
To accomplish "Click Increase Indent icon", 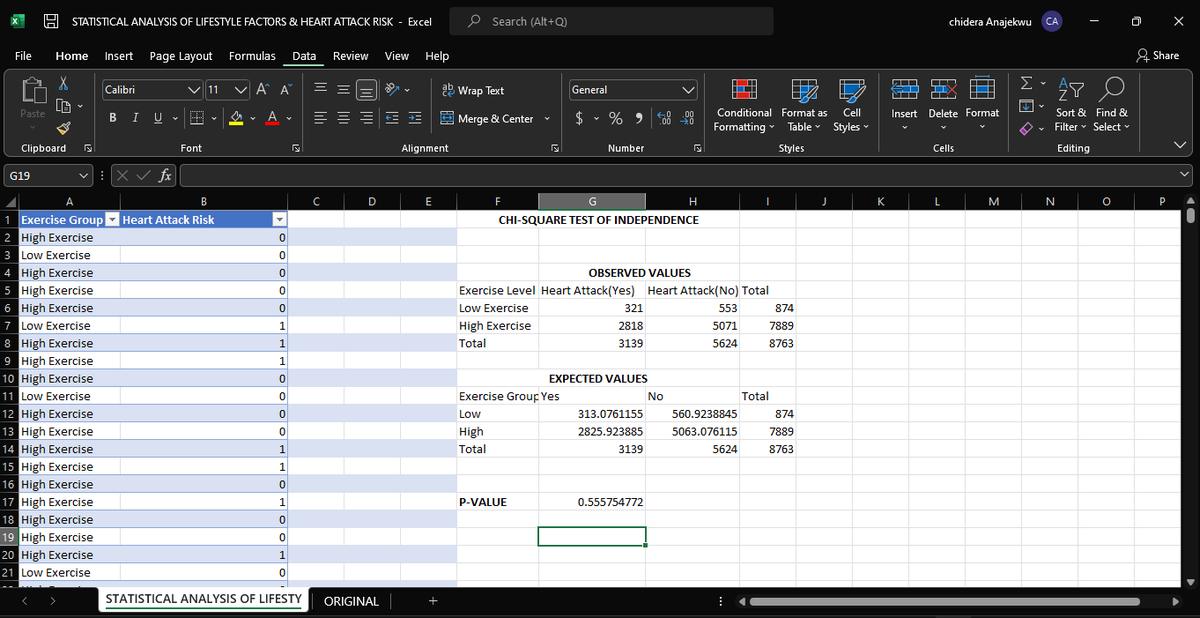I will (x=414, y=119).
